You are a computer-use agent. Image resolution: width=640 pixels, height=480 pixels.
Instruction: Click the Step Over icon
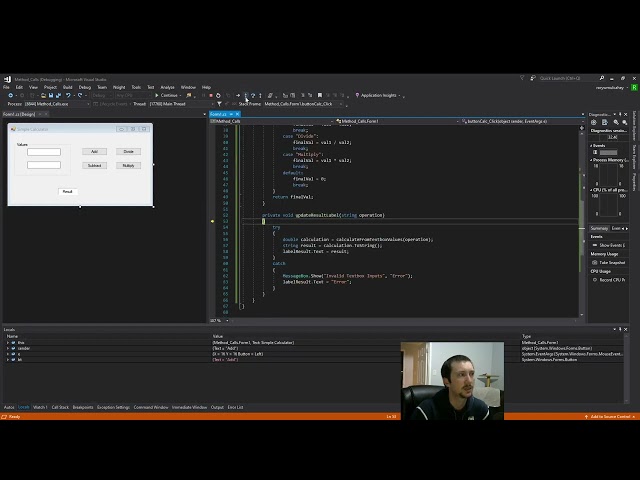[x=253, y=96]
